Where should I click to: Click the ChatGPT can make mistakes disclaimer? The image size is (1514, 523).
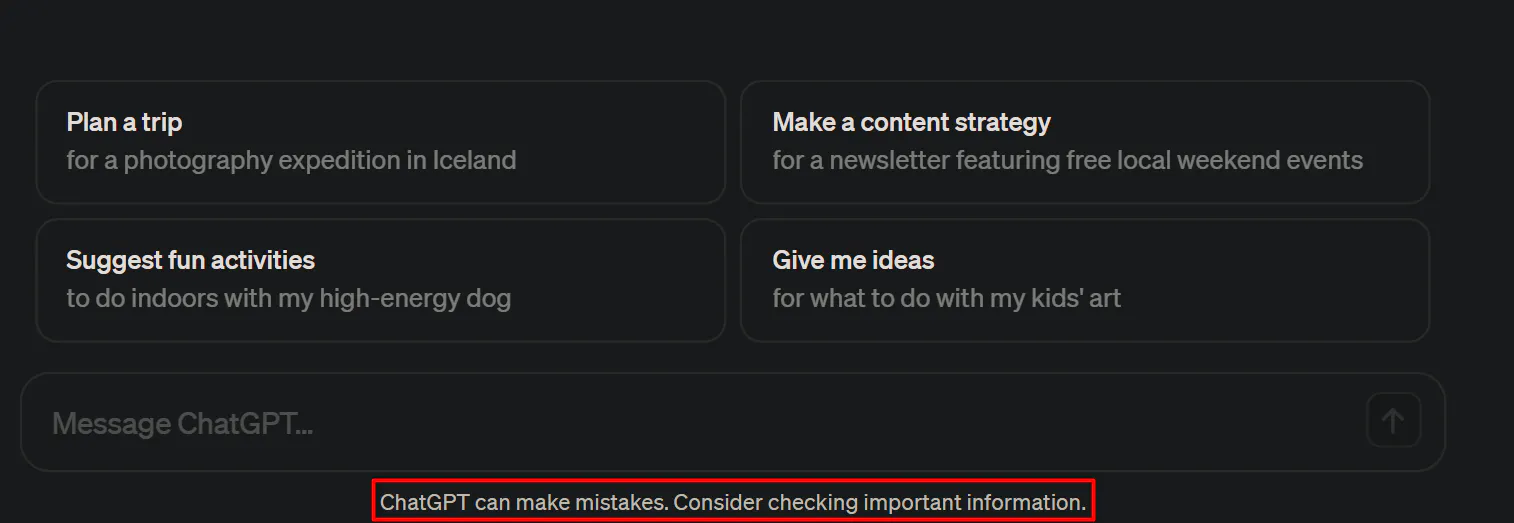pyautogui.click(x=733, y=502)
